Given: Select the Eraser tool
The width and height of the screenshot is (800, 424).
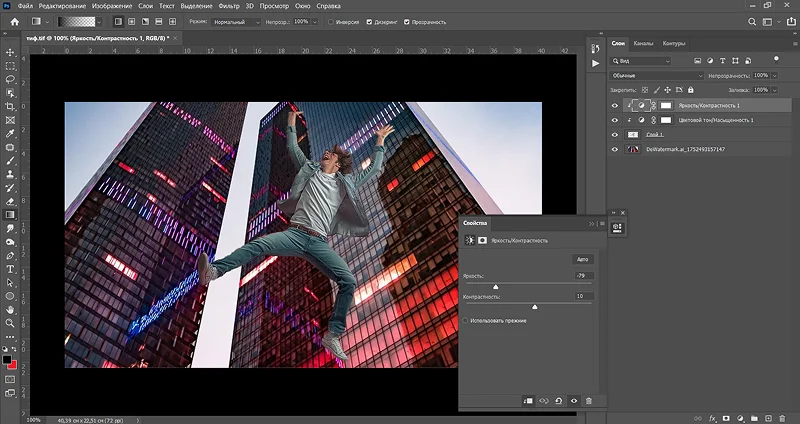Looking at the screenshot, I should pyautogui.click(x=10, y=202).
